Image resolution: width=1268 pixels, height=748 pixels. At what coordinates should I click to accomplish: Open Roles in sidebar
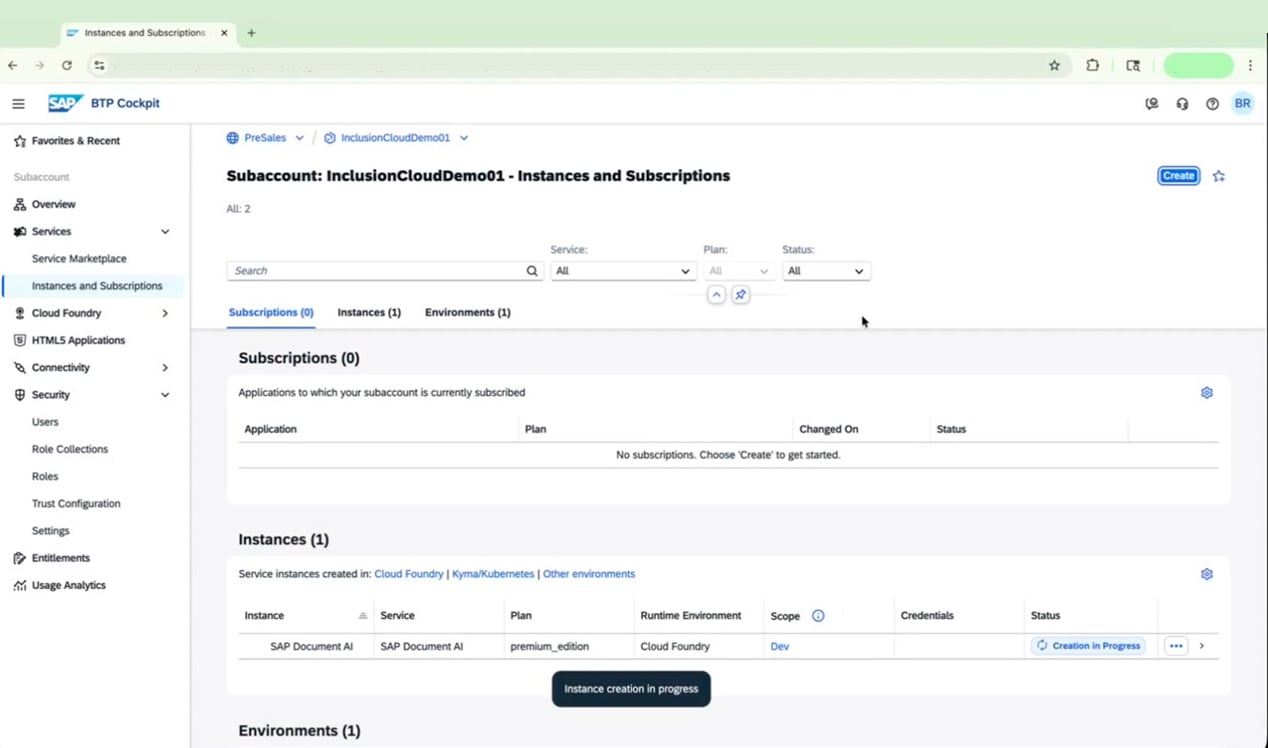pos(45,477)
